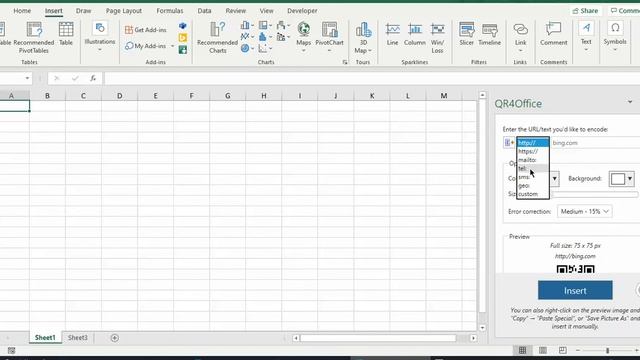Open the Symbols group menu
Viewport: 640px width, 360px height.
tap(615, 37)
